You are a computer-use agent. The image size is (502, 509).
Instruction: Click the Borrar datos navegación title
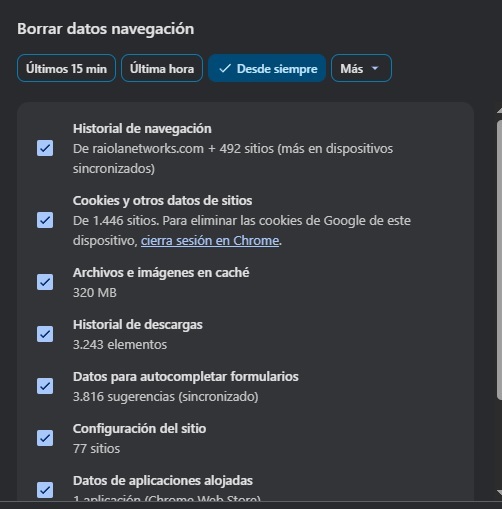(106, 29)
